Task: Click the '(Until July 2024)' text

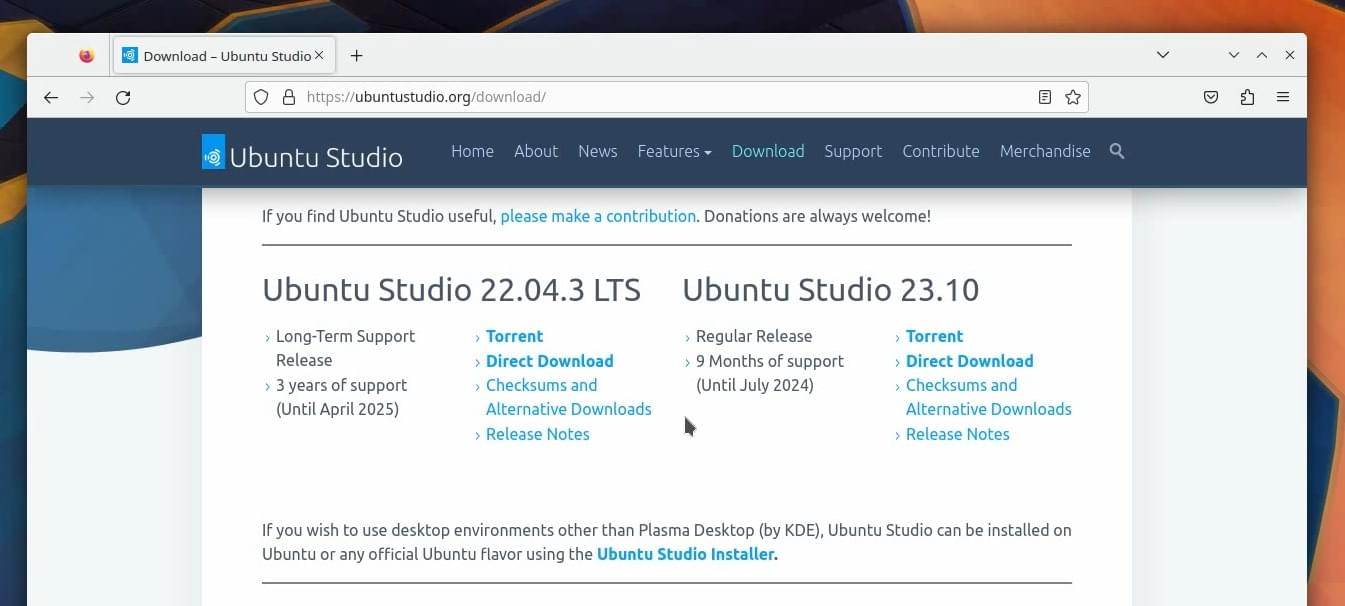Action: coord(755,385)
